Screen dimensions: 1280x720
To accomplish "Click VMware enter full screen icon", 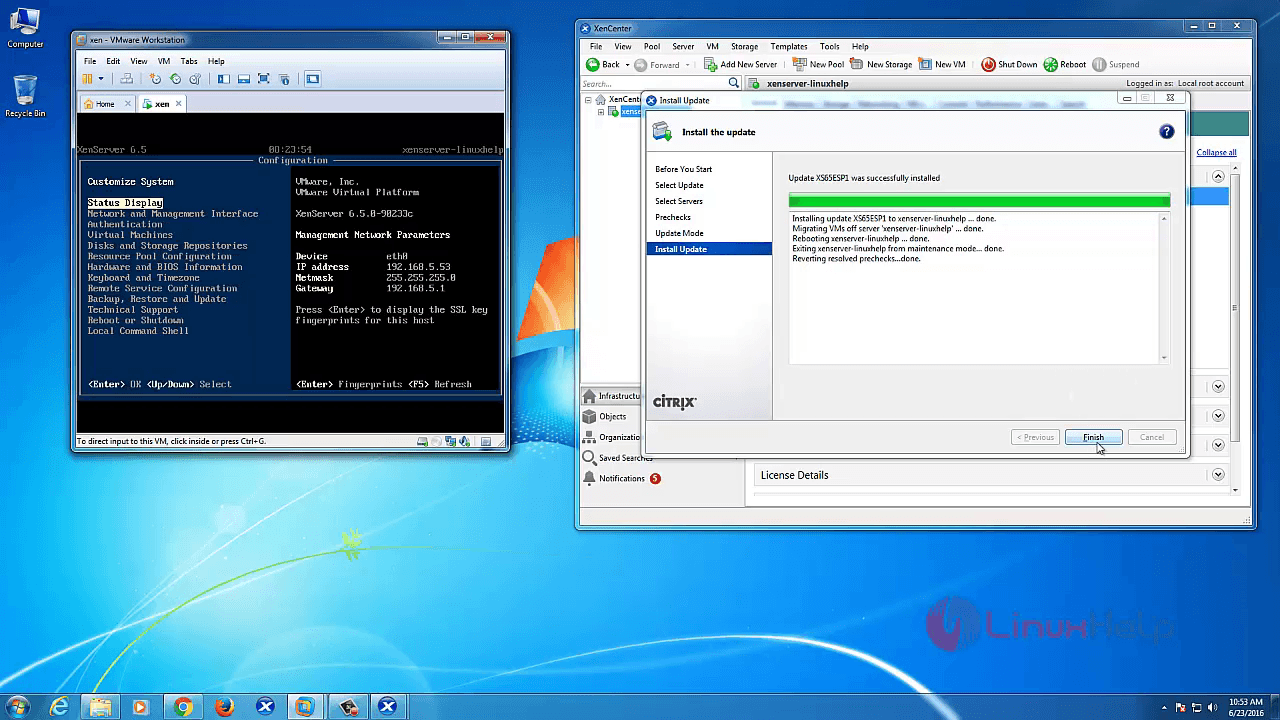I will tap(264, 79).
